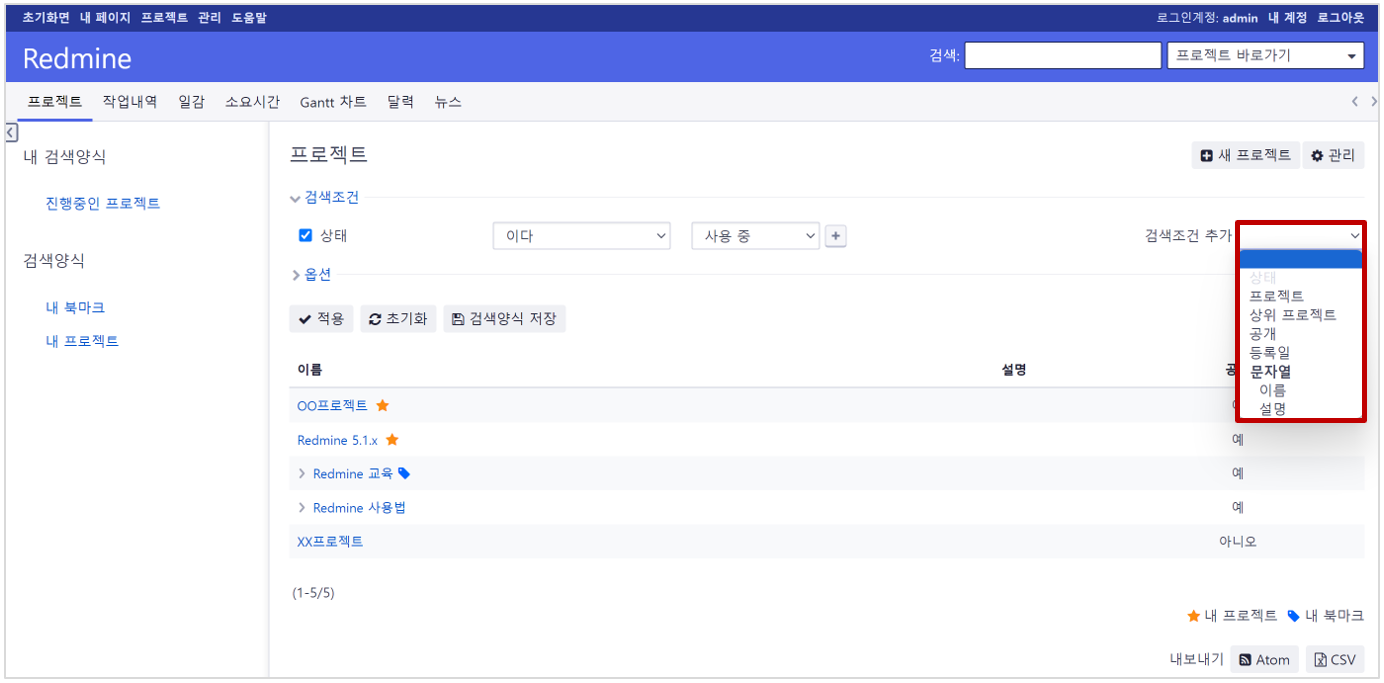
Task: Open 진행중인 프로젝트 saved query
Action: click(103, 204)
